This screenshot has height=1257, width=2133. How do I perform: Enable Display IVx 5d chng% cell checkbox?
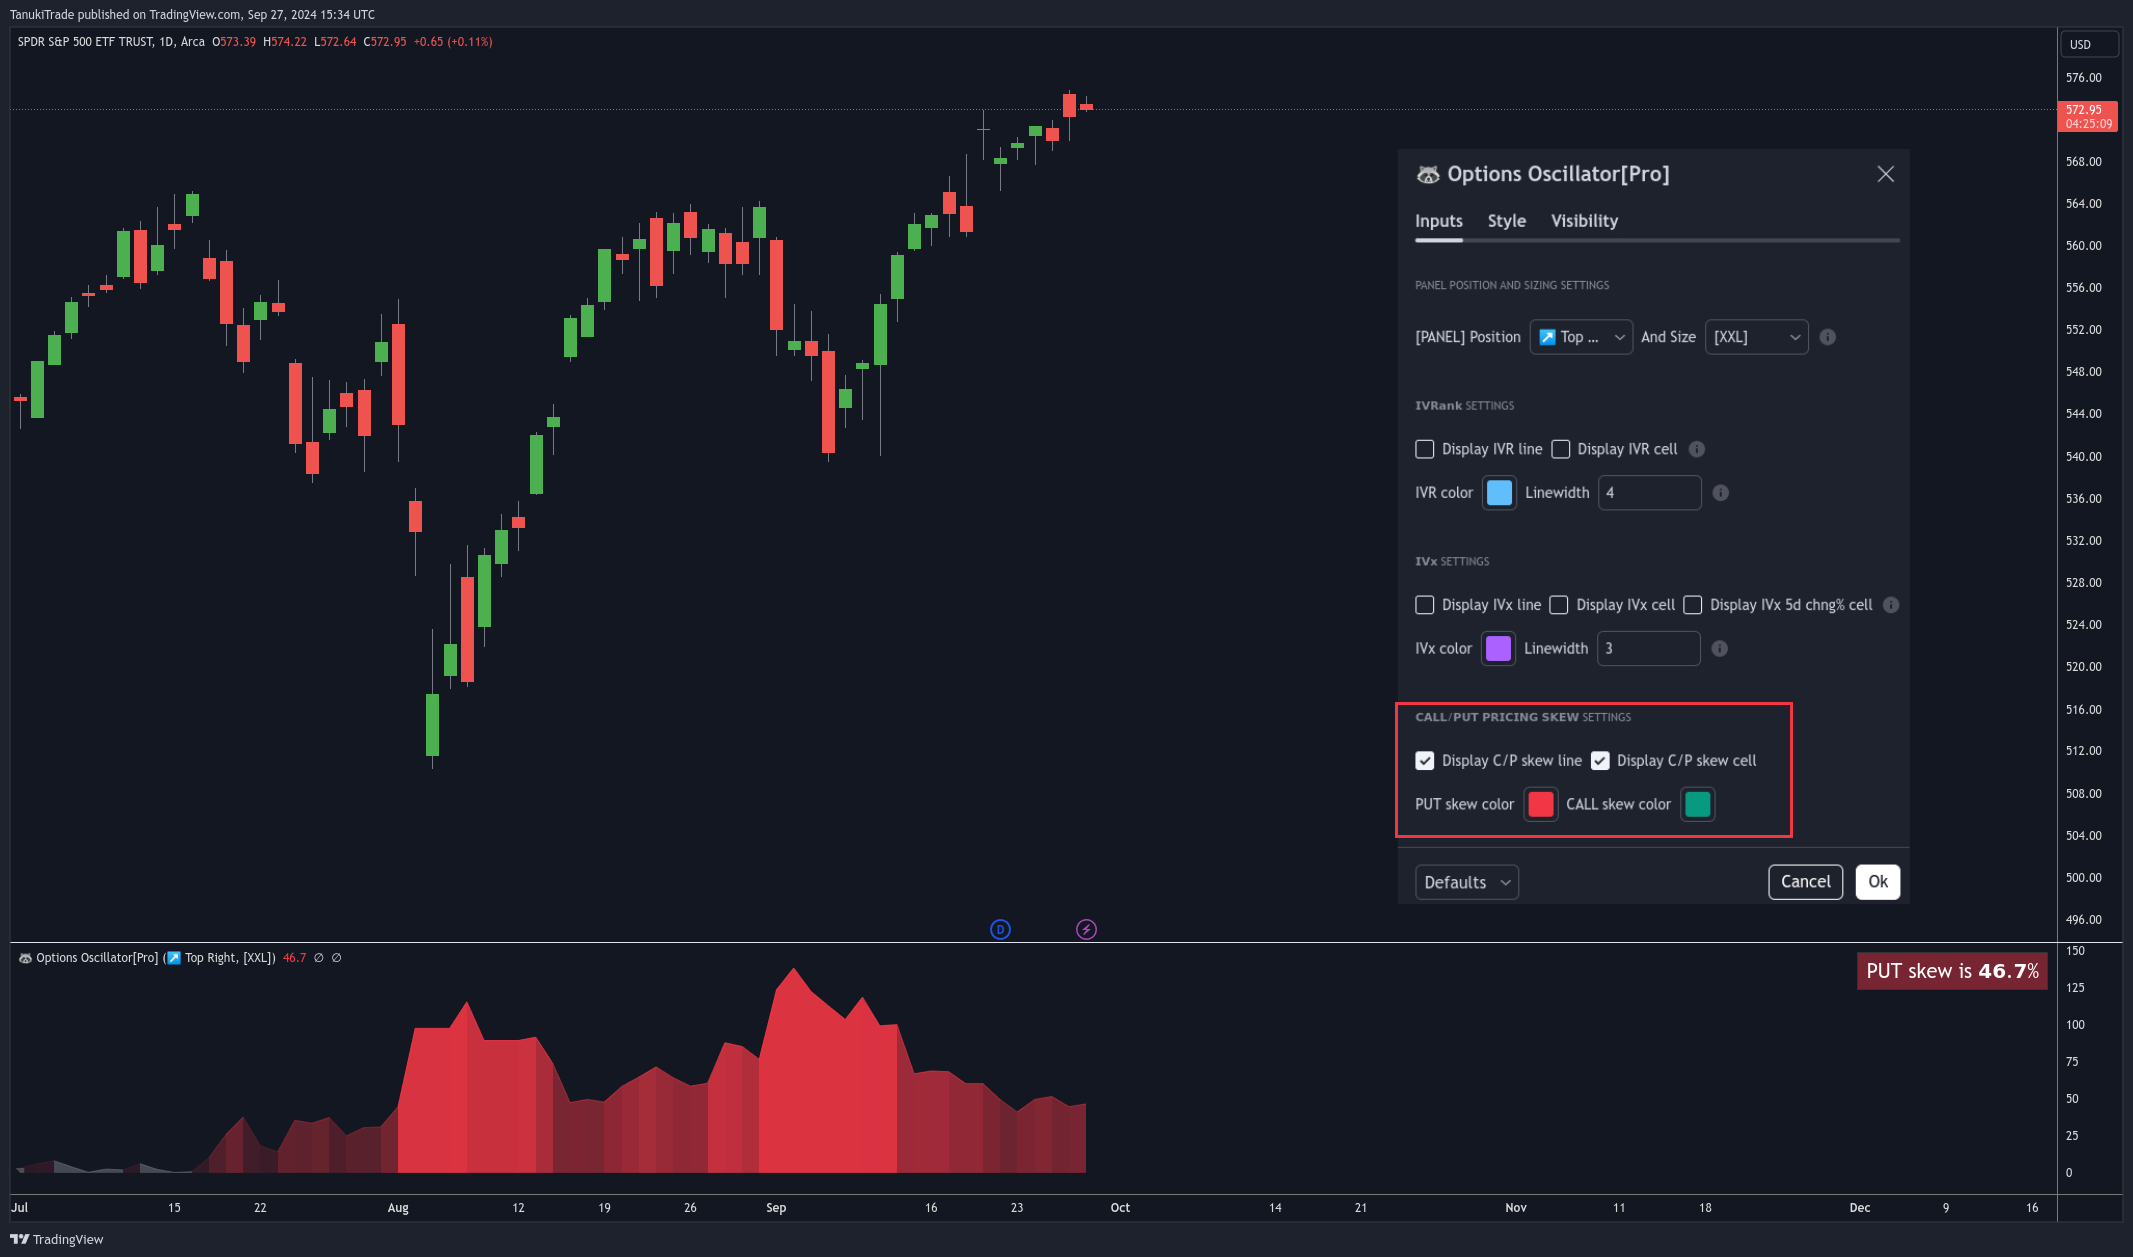tap(1693, 605)
